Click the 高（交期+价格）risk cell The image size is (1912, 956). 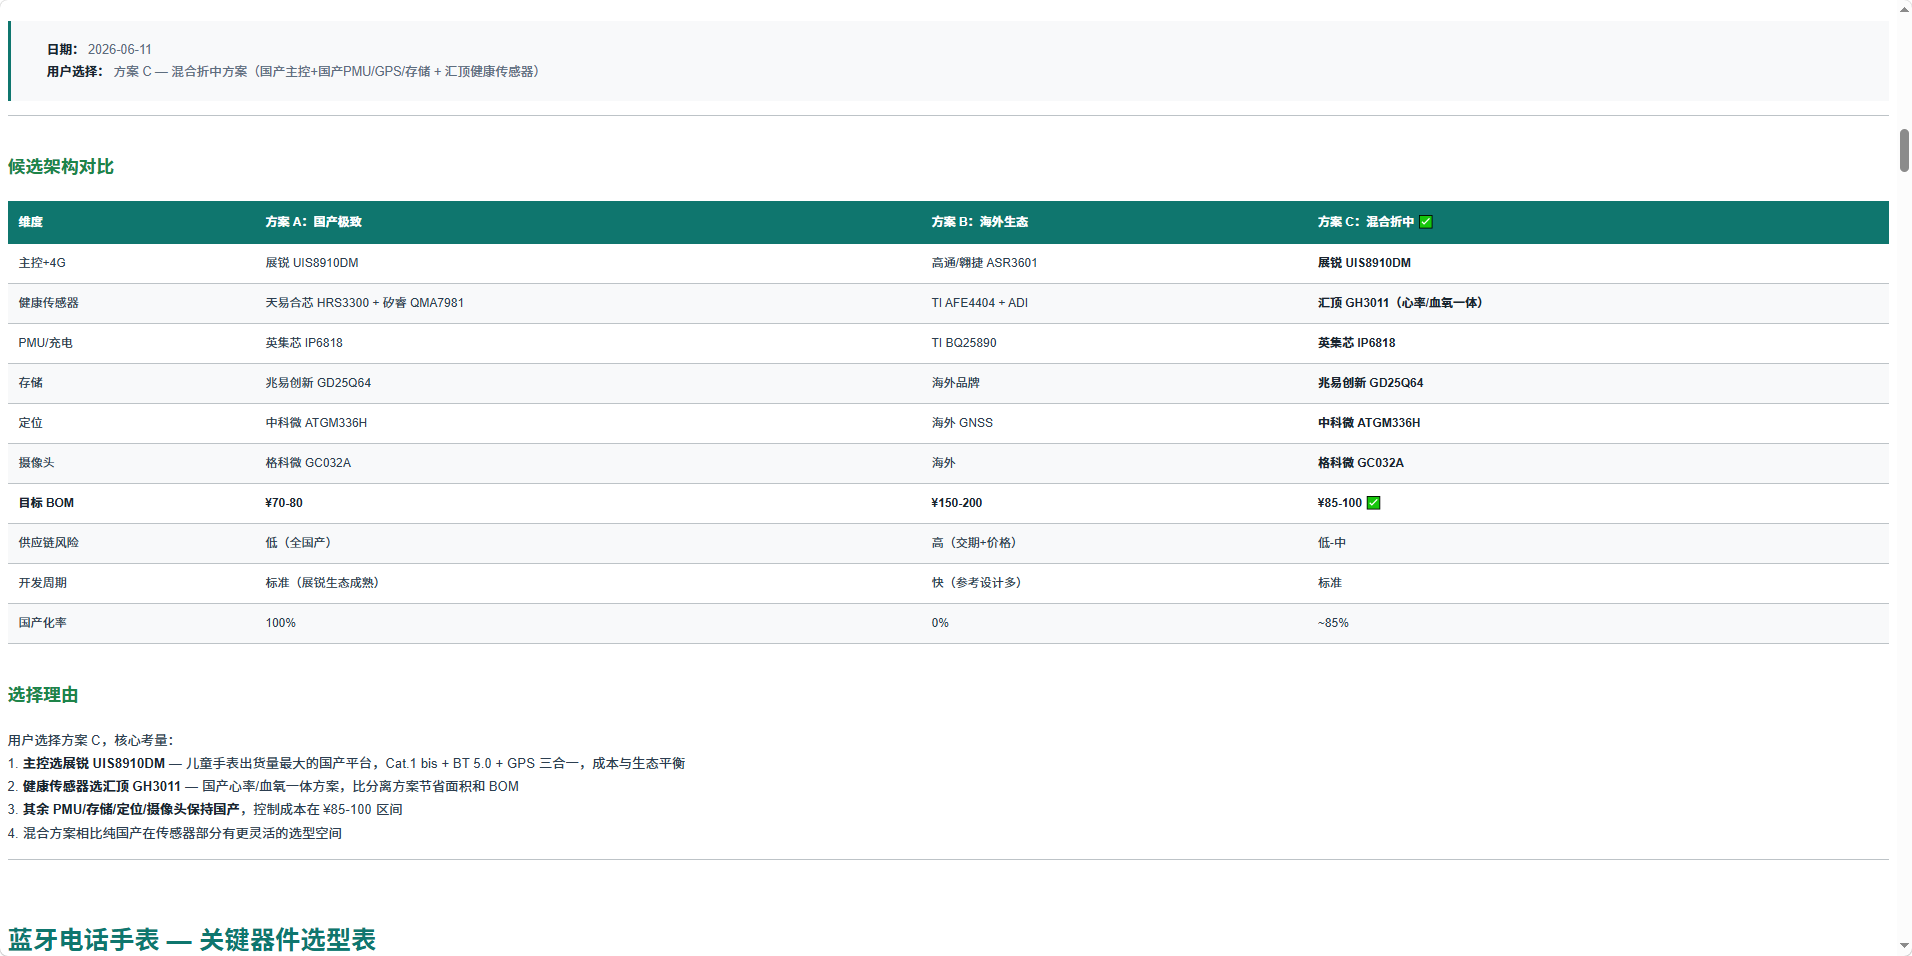pyautogui.click(x=974, y=543)
